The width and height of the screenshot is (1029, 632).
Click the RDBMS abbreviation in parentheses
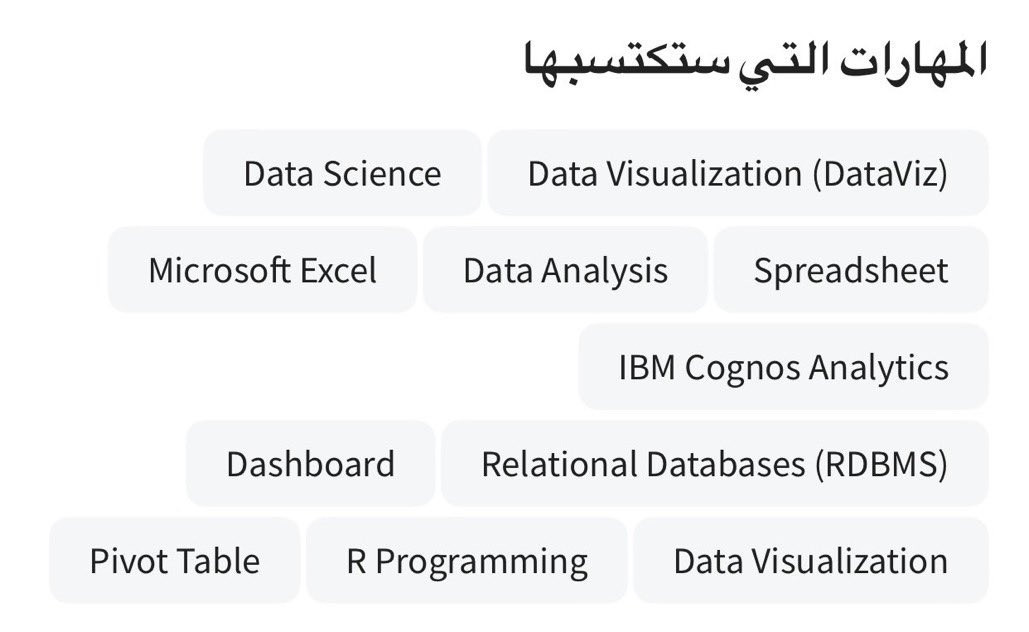pos(881,464)
